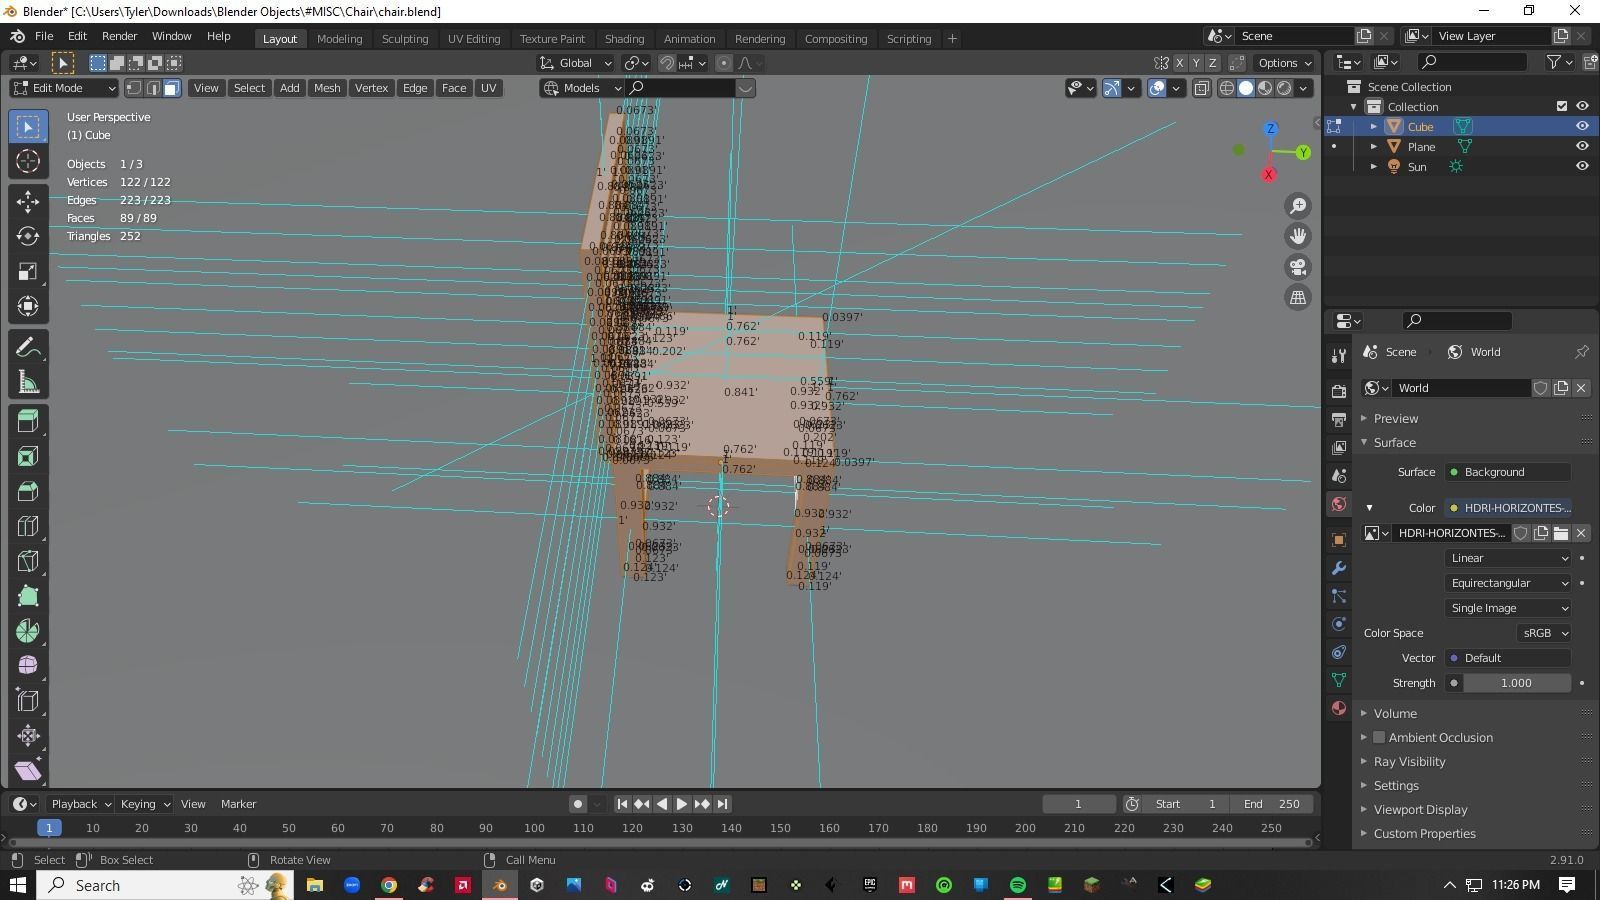This screenshot has height=900, width=1600.
Task: Expand the Cube tree item
Action: coord(1374,127)
